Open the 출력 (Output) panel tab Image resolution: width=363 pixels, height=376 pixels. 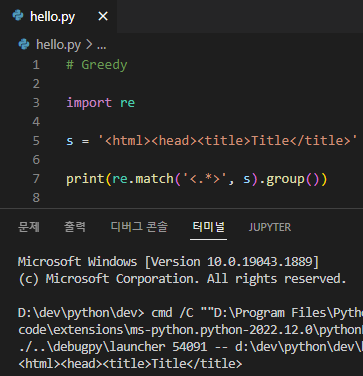pyautogui.click(x=75, y=227)
